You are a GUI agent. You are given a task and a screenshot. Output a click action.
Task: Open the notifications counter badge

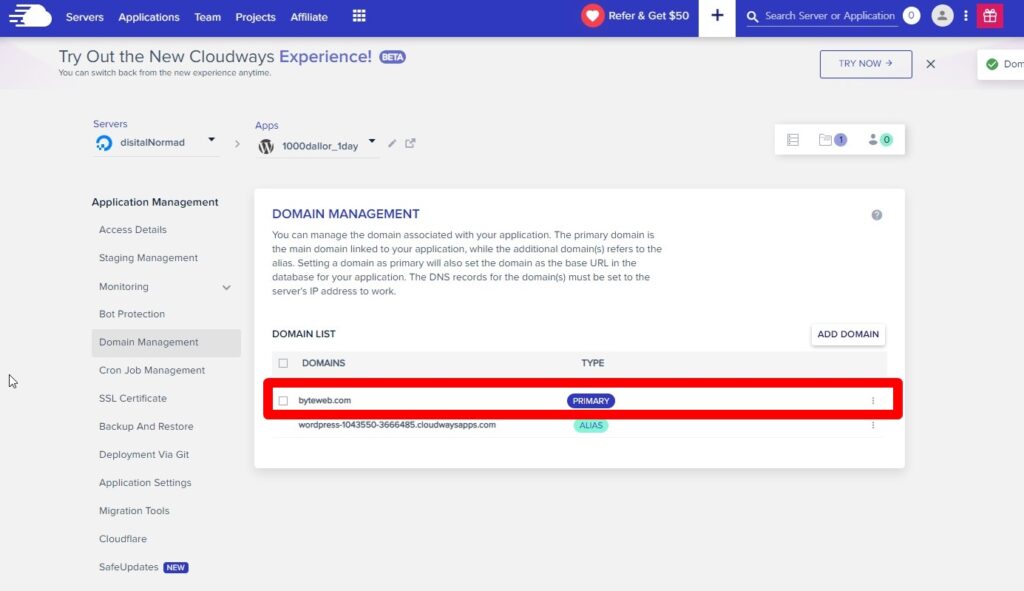(x=911, y=16)
